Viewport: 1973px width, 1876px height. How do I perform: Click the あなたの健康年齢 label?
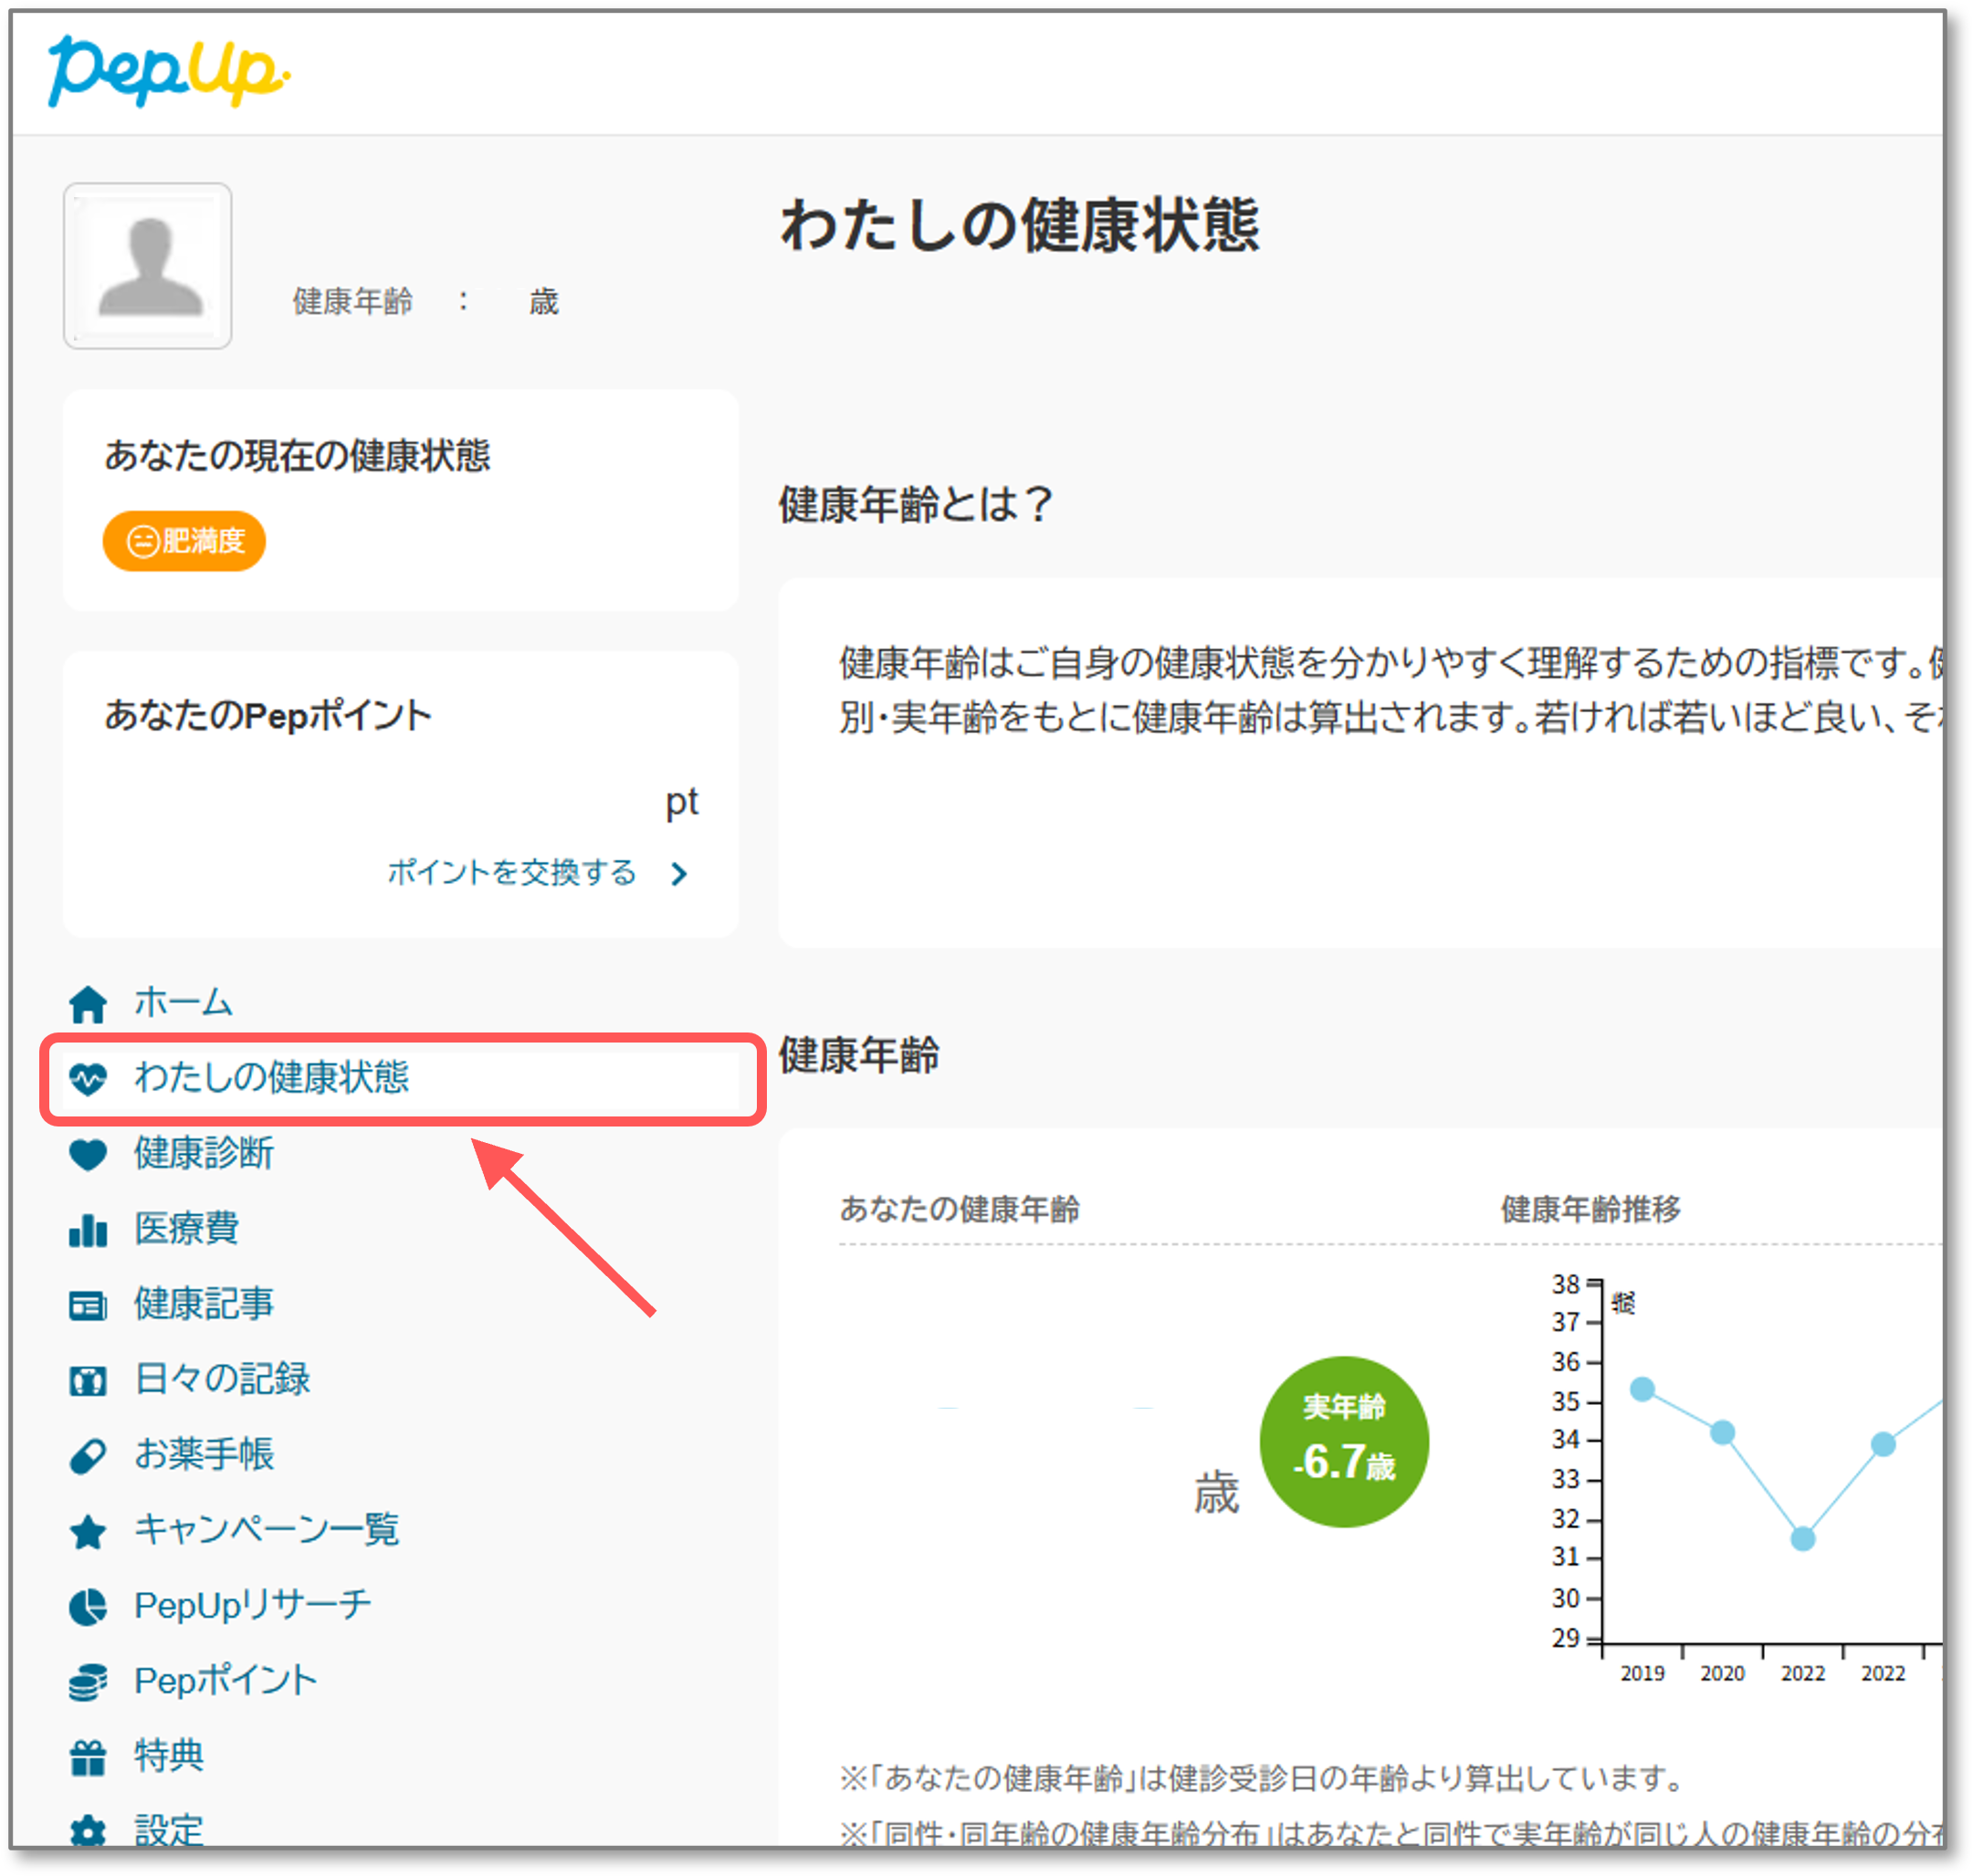(960, 1209)
